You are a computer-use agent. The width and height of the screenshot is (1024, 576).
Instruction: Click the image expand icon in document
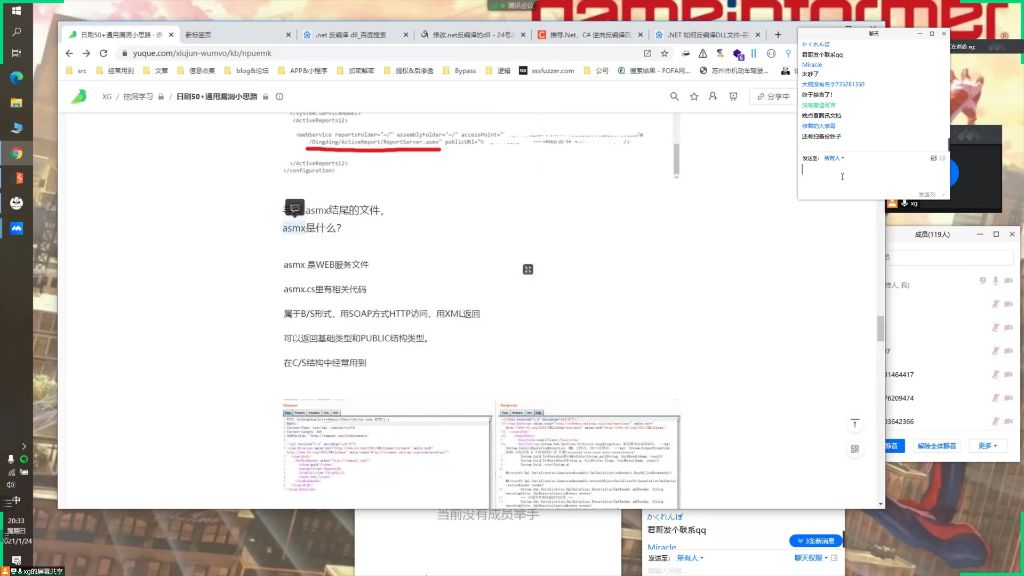[x=528, y=269]
